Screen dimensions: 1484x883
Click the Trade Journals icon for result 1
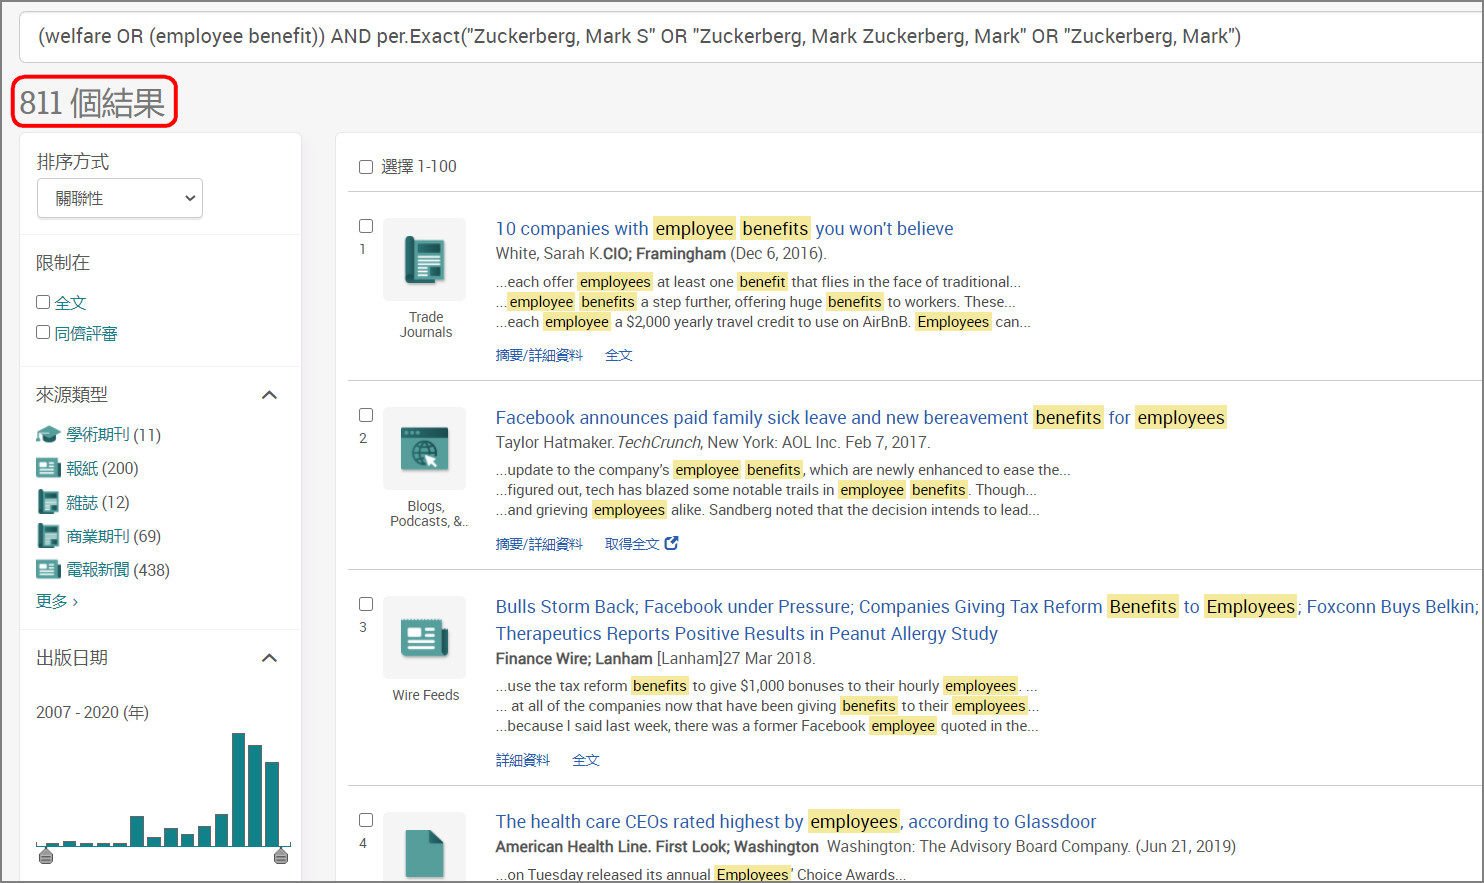point(425,260)
